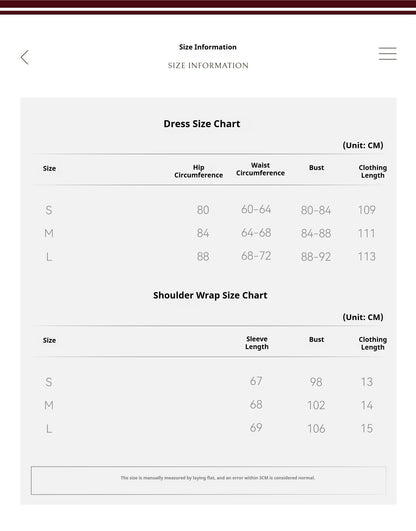Click the 113 clothing length value

pos(367,257)
